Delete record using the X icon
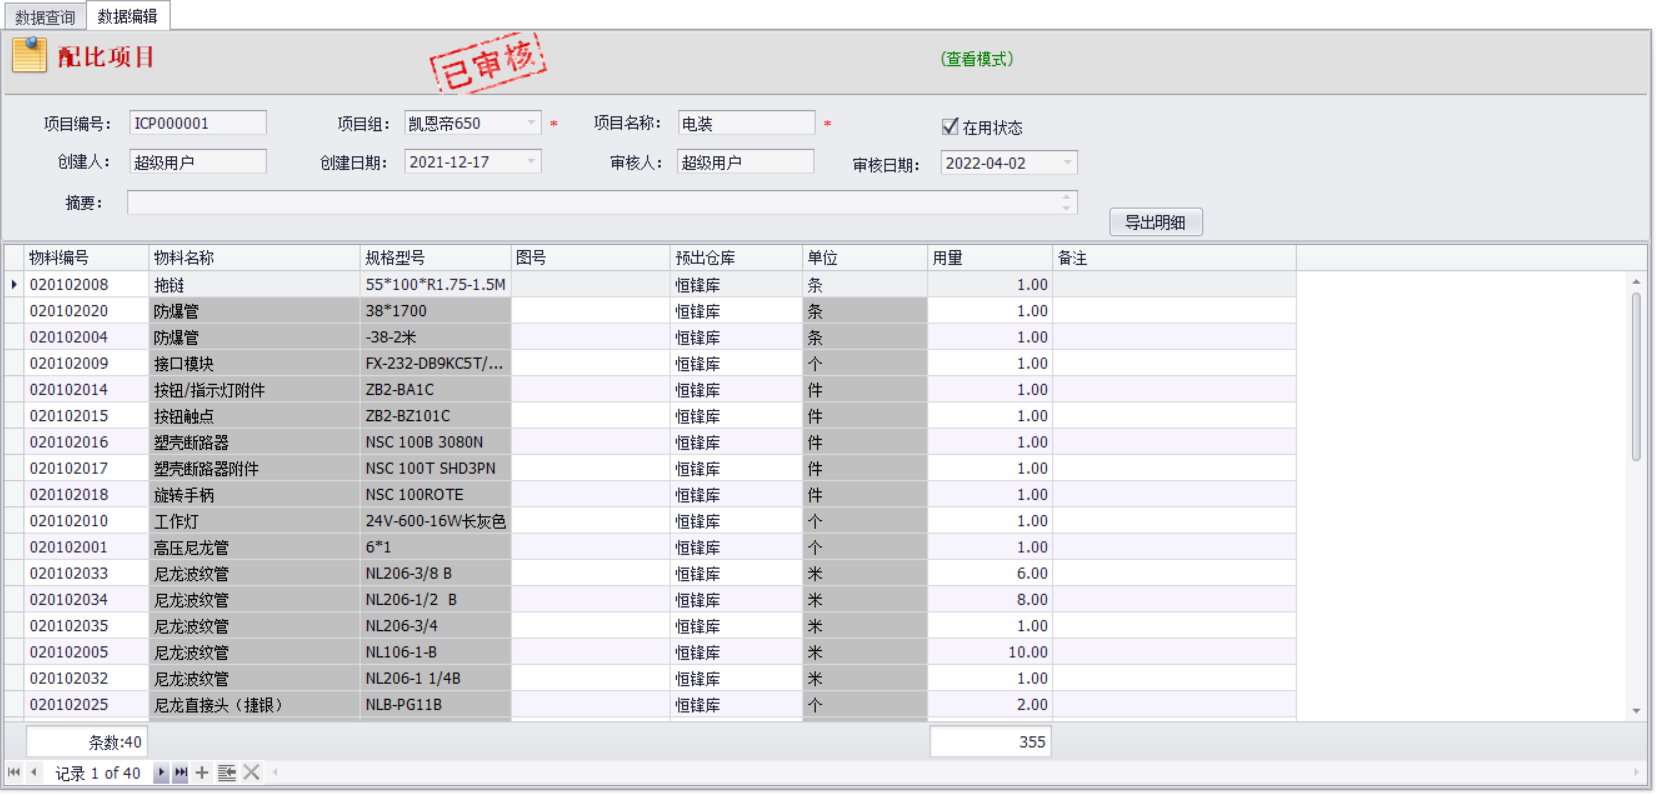The image size is (1658, 795). 252,772
